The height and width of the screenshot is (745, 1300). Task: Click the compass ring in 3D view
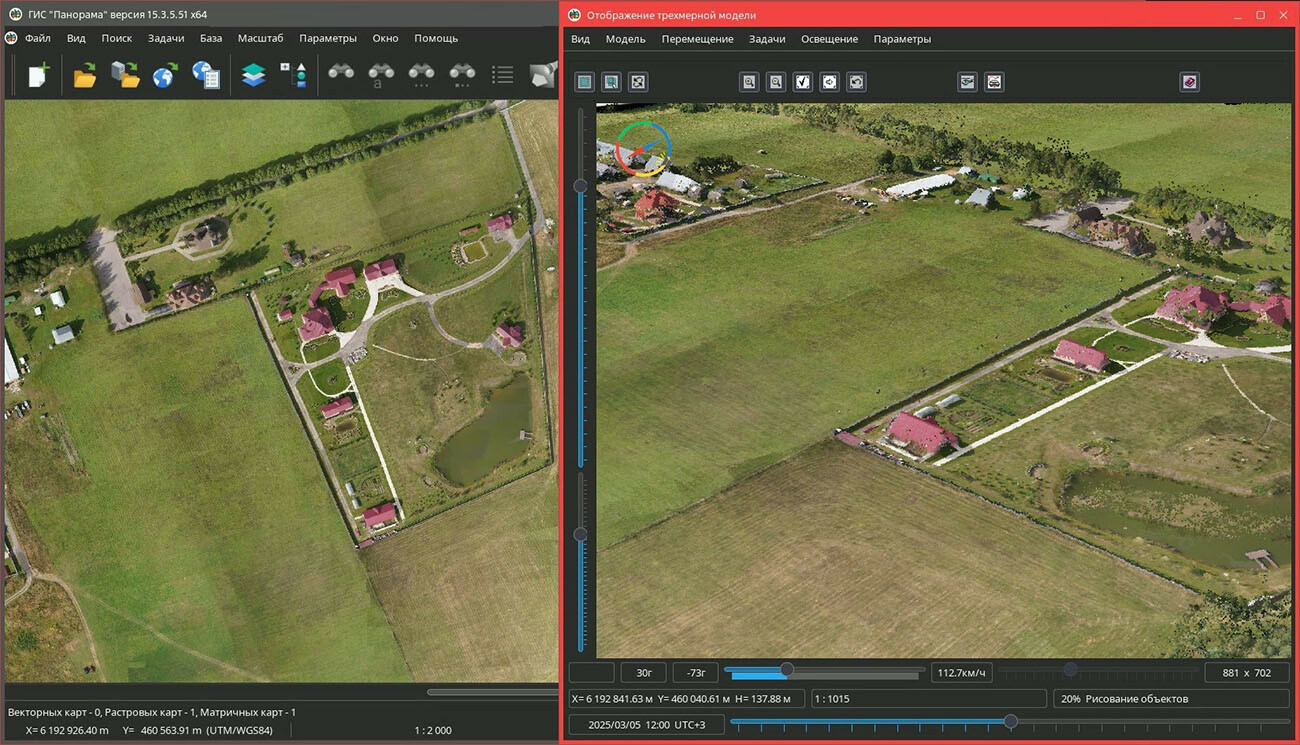tap(643, 150)
